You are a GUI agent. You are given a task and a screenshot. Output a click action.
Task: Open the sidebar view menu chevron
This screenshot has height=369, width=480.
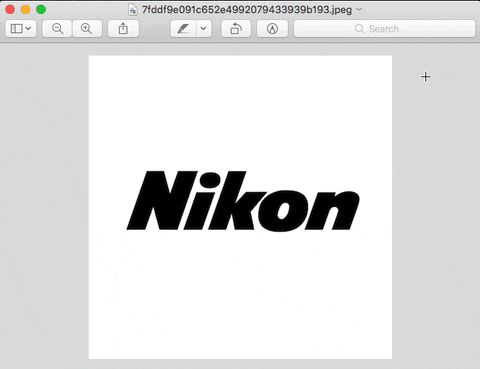coord(29,29)
